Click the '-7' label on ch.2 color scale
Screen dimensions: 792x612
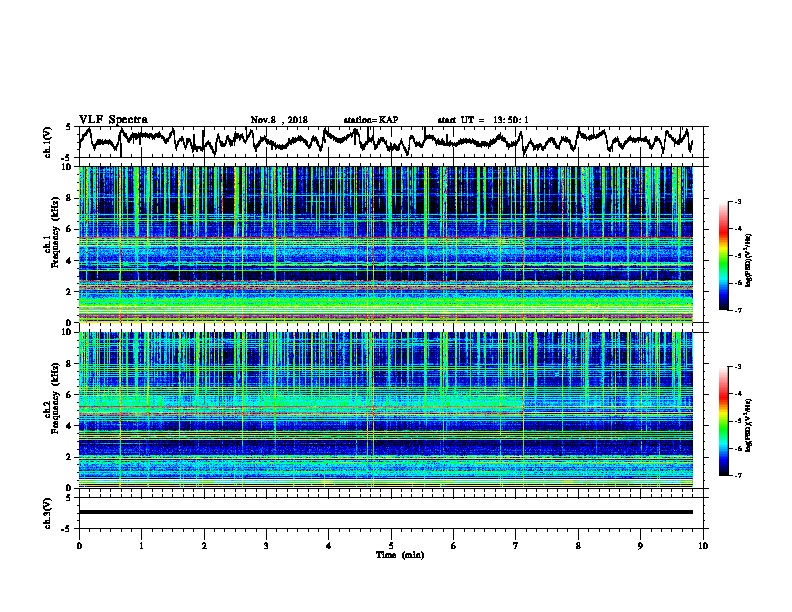click(x=738, y=475)
